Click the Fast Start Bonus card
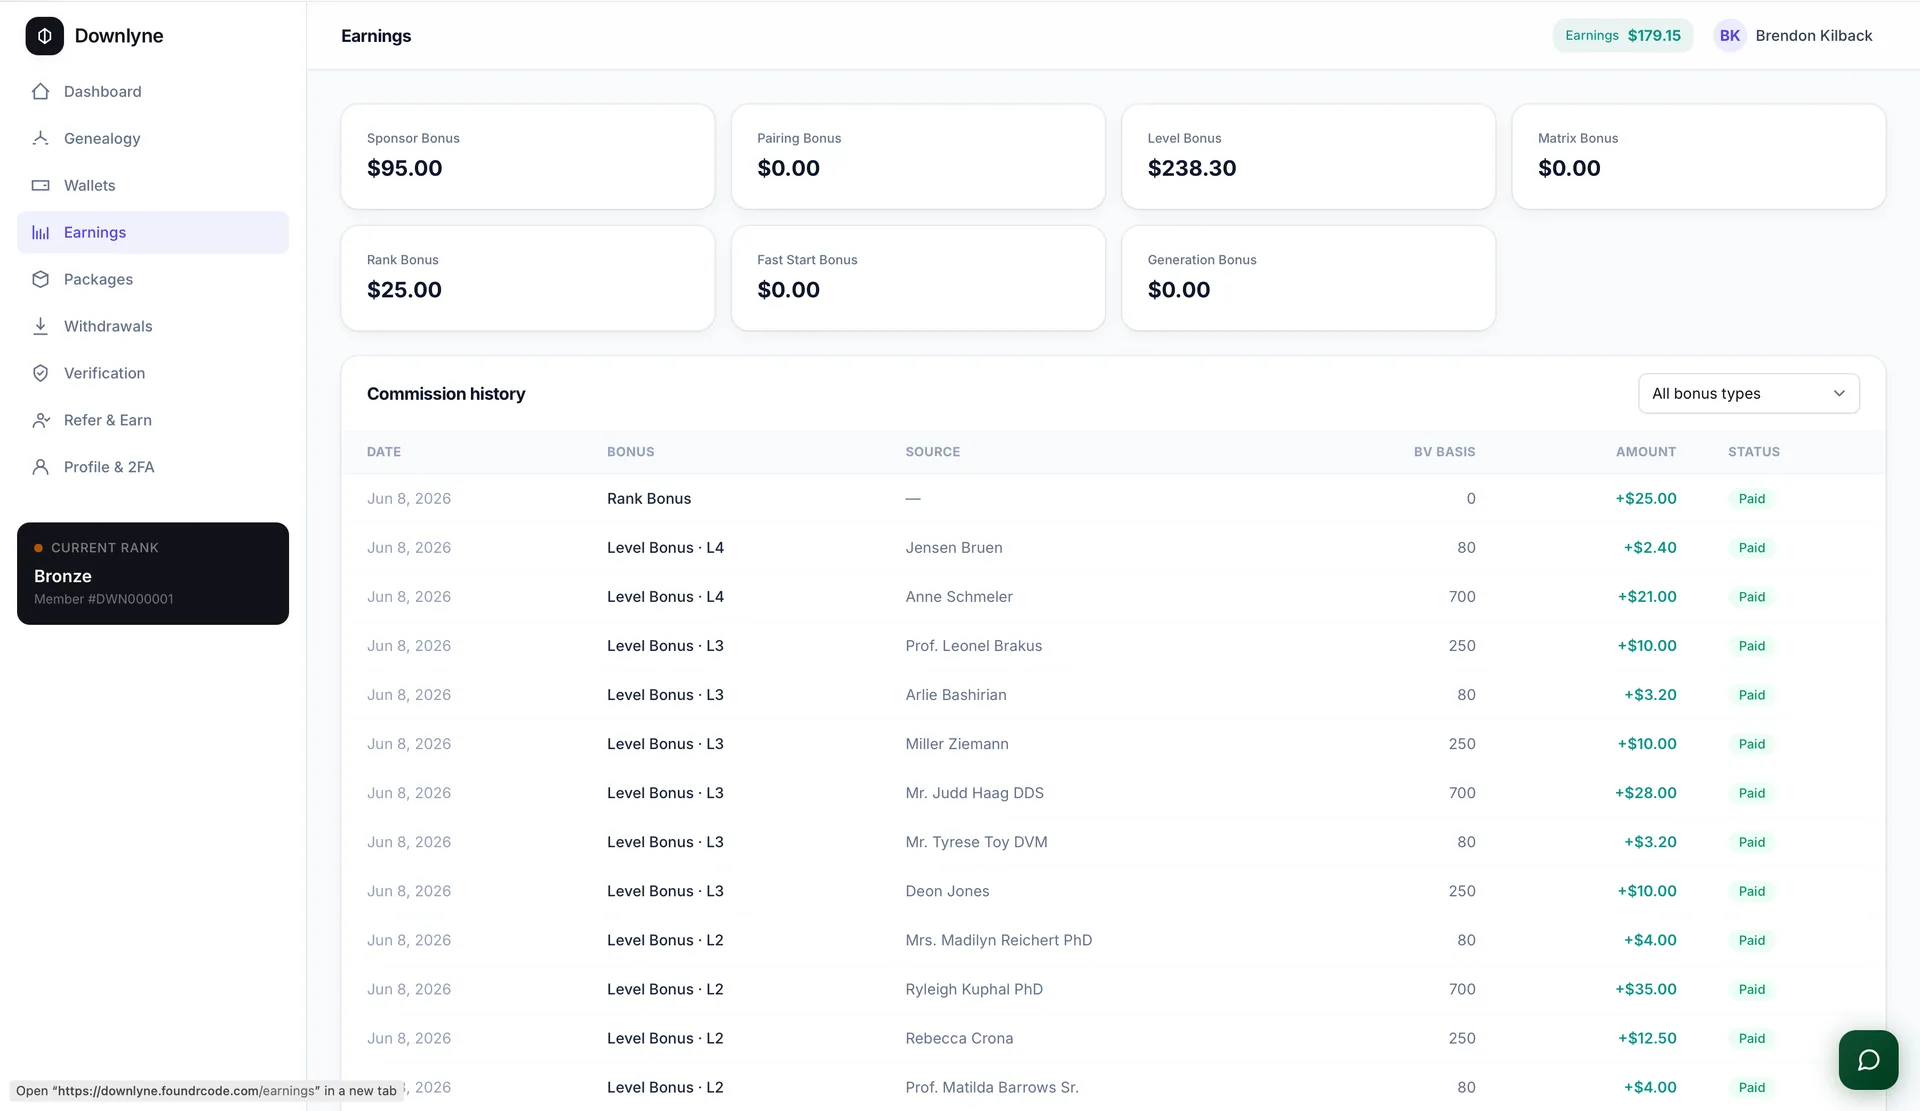Viewport: 1920px width, 1111px height. click(918, 278)
